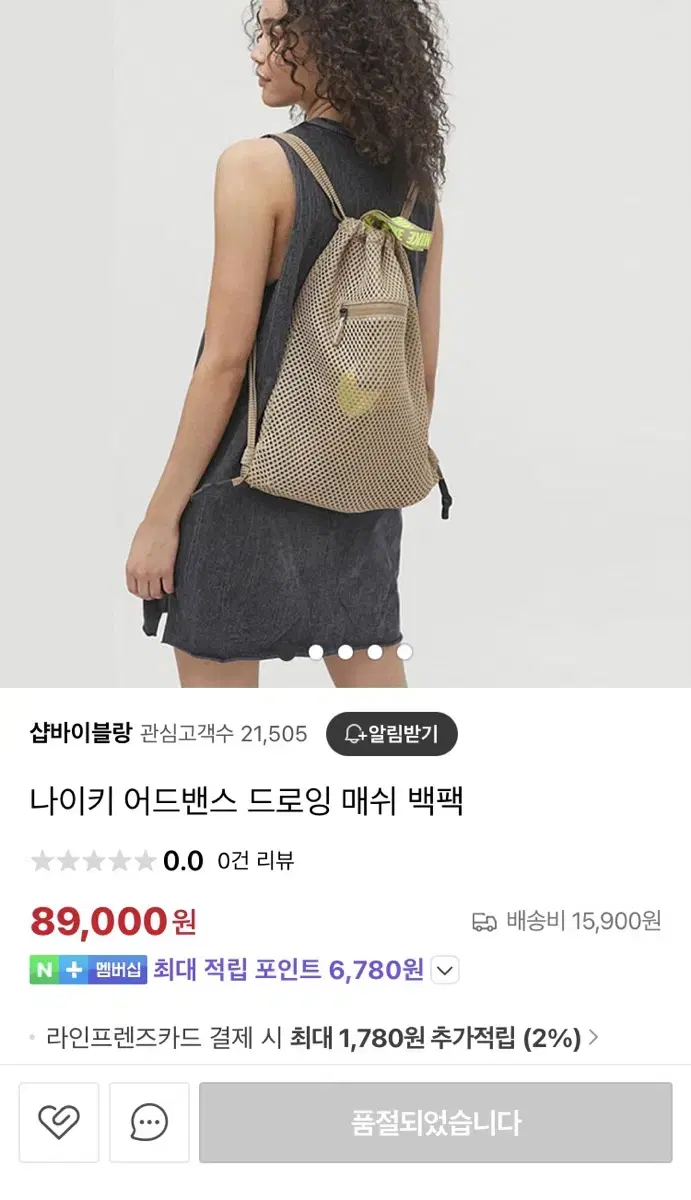Open the chat inquiry speech bubble icon
Image resolution: width=691 pixels, height=1200 pixels.
point(149,1122)
